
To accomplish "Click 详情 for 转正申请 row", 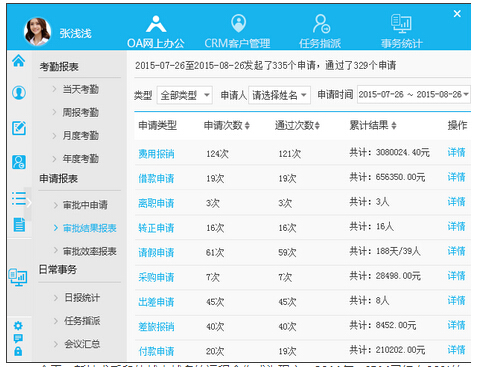I will click(x=456, y=226).
